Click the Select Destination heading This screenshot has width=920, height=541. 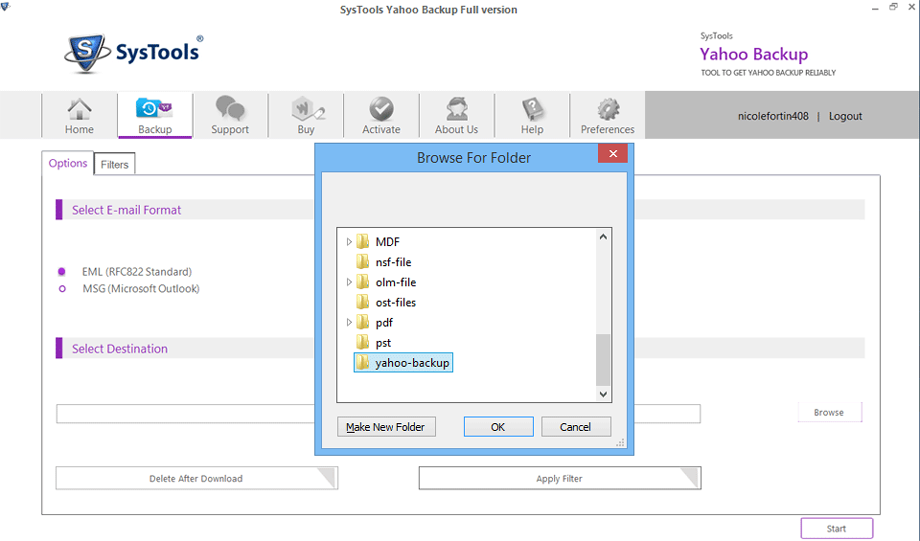[120, 349]
